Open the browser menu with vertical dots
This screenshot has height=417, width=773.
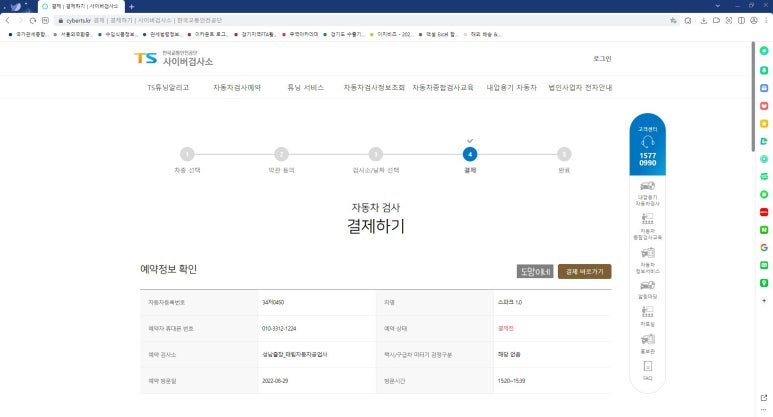[x=766, y=20]
